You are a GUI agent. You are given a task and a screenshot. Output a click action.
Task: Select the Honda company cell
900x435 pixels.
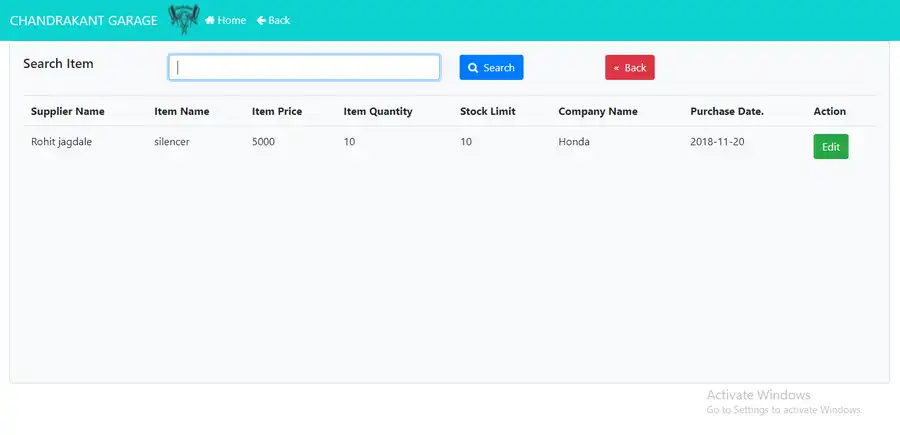[x=574, y=142]
